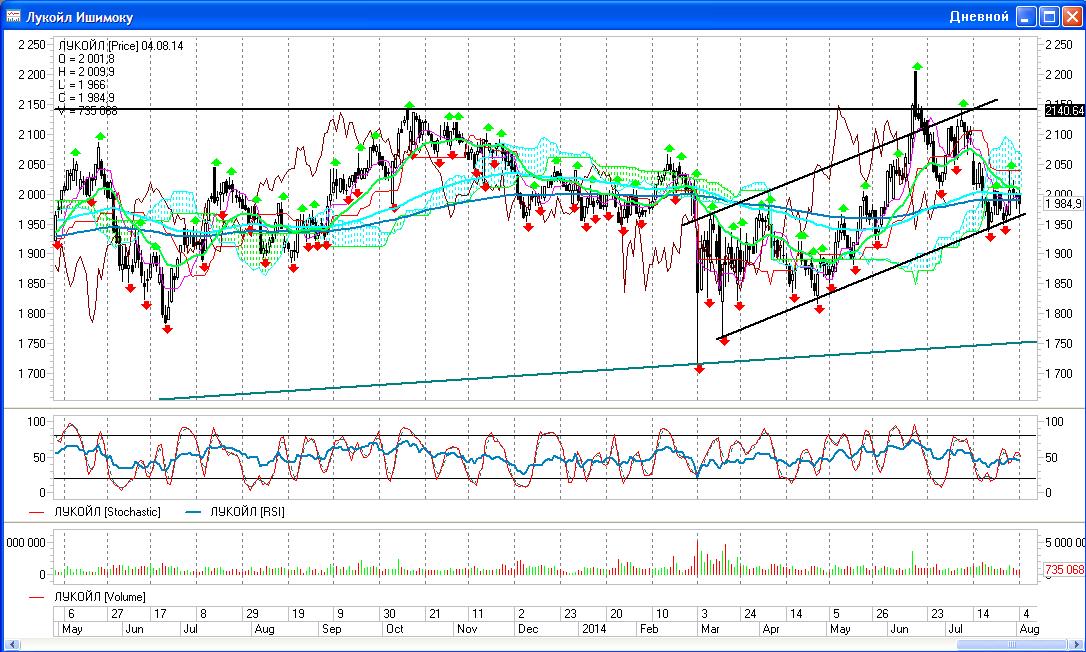Click the 2140.64 resistance level price tag
Viewport: 1086px width, 652px height.
click(1064, 111)
